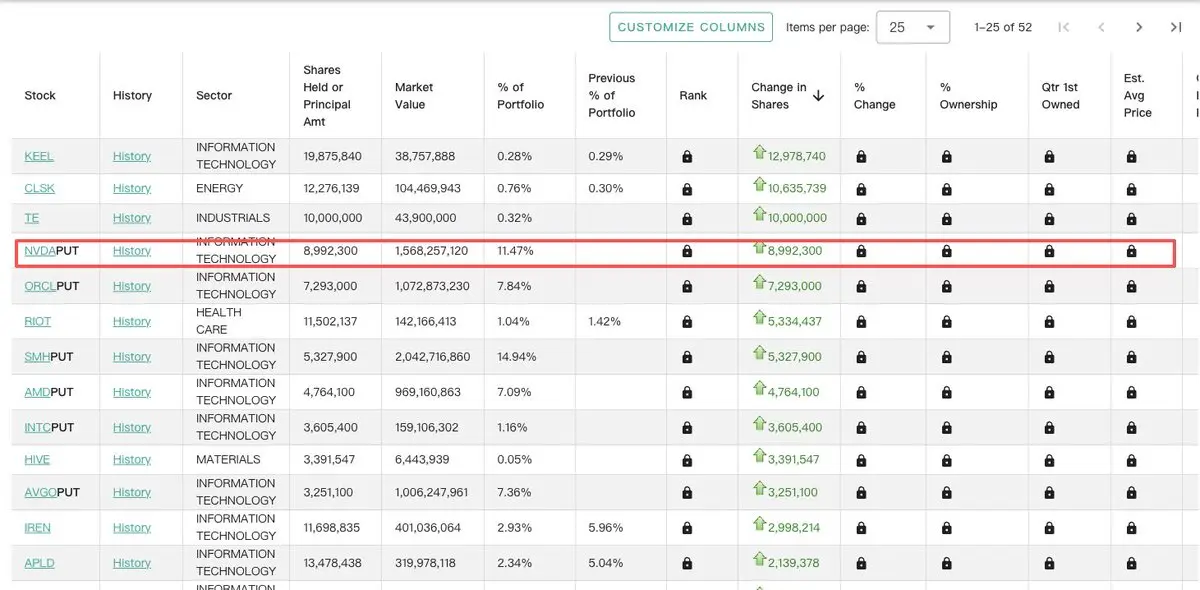
Task: Click green up arrow in NVDA row
Action: [759, 248]
